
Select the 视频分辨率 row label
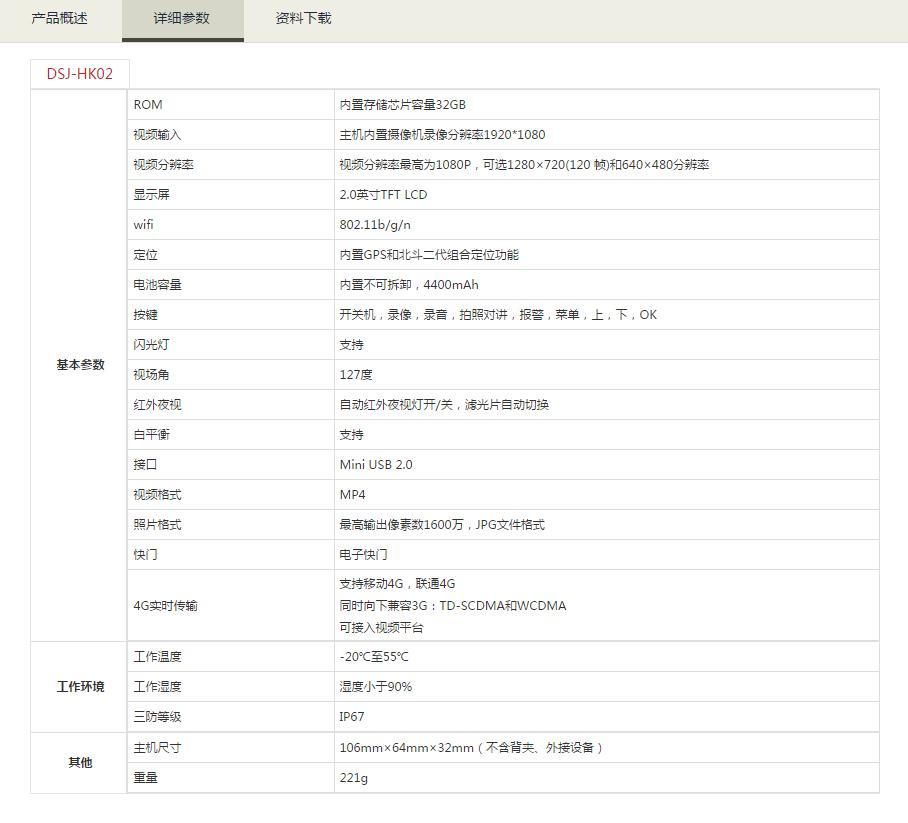(163, 165)
